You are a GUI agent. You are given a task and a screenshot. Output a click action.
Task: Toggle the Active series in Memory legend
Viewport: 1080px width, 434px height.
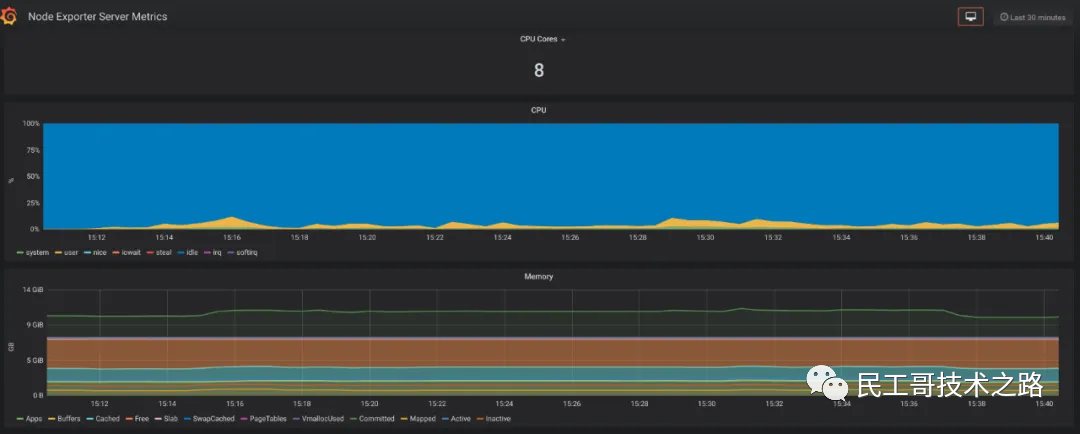click(455, 419)
